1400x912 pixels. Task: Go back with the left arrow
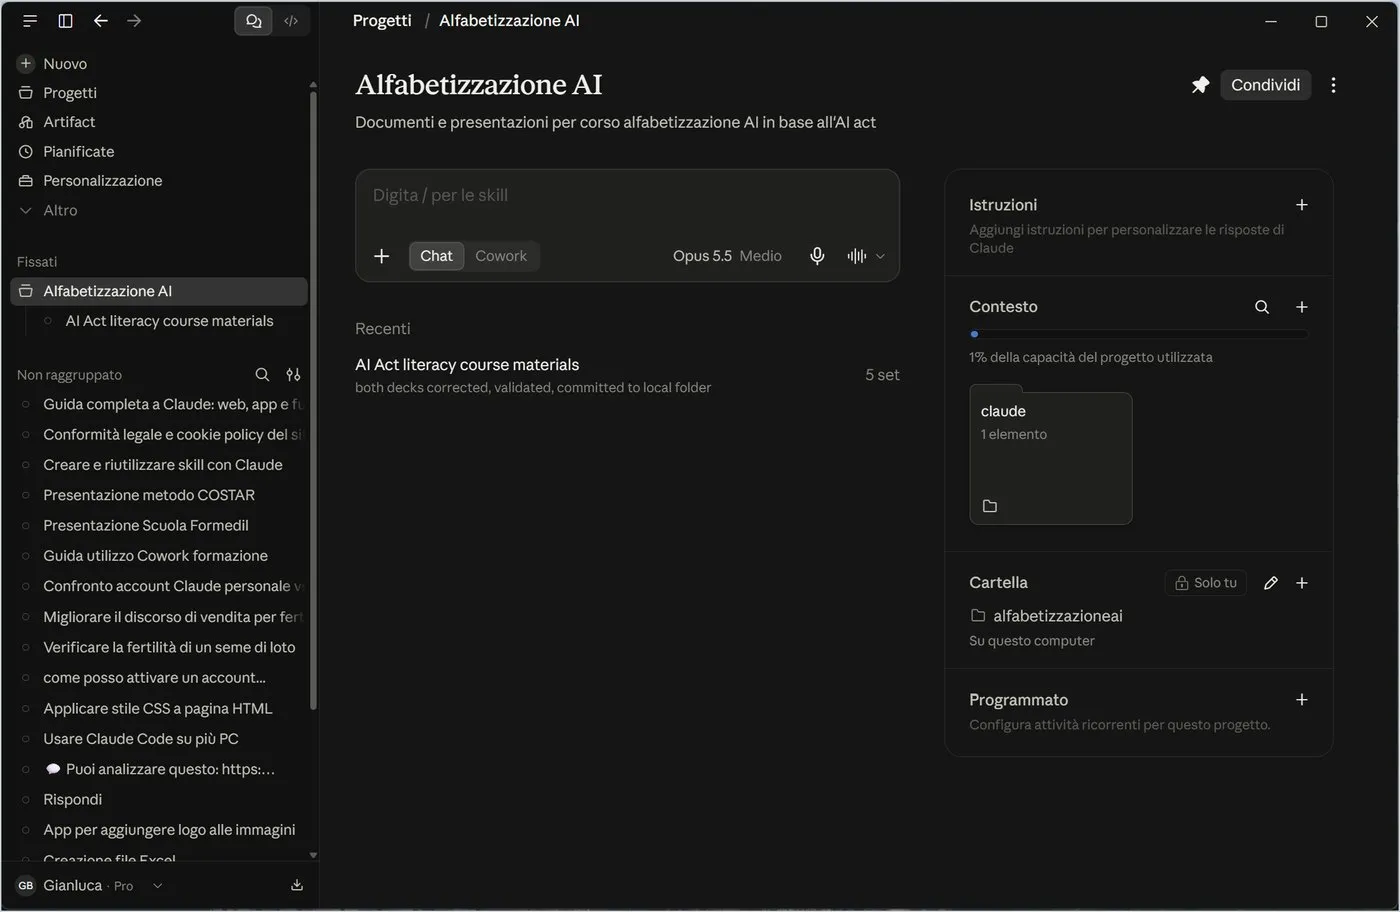click(x=100, y=21)
